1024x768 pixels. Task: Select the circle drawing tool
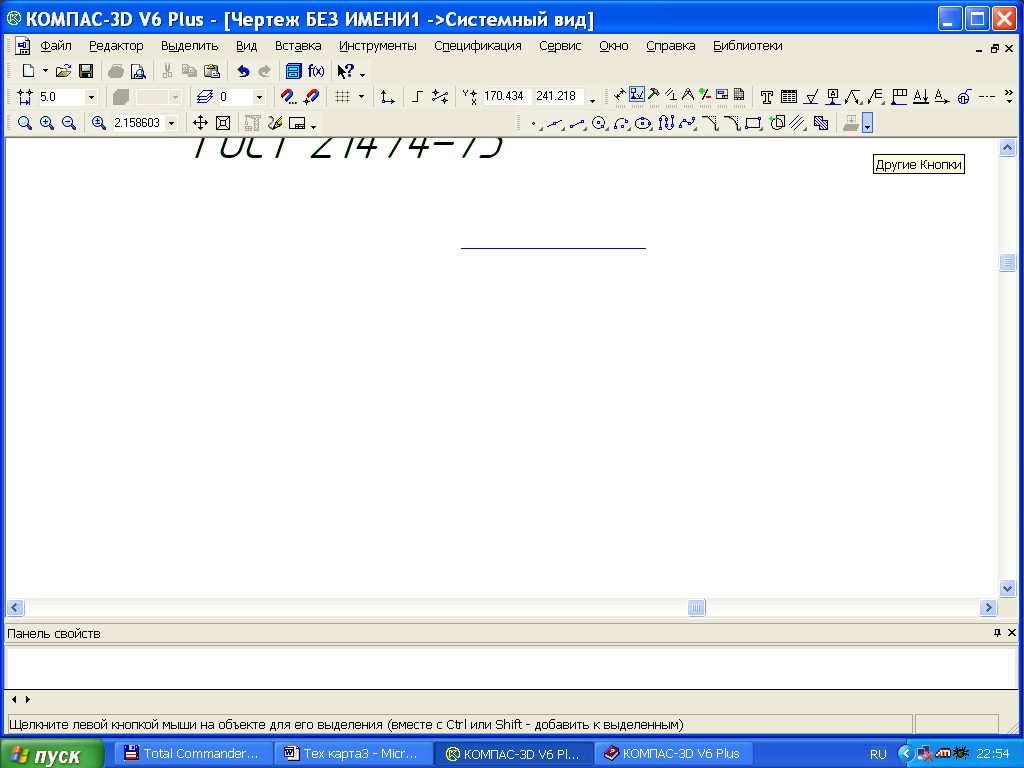click(x=600, y=123)
